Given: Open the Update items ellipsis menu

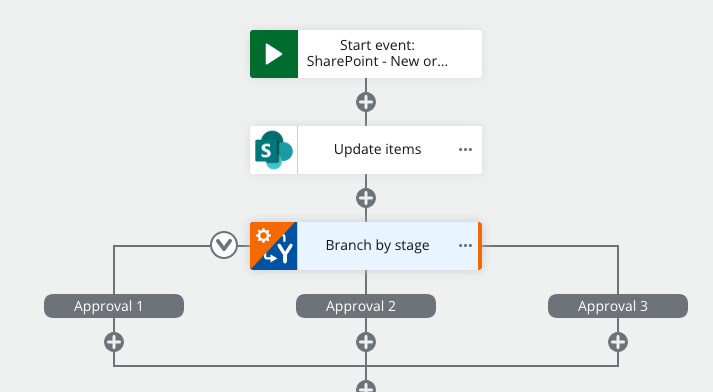Looking at the screenshot, I should point(465,150).
